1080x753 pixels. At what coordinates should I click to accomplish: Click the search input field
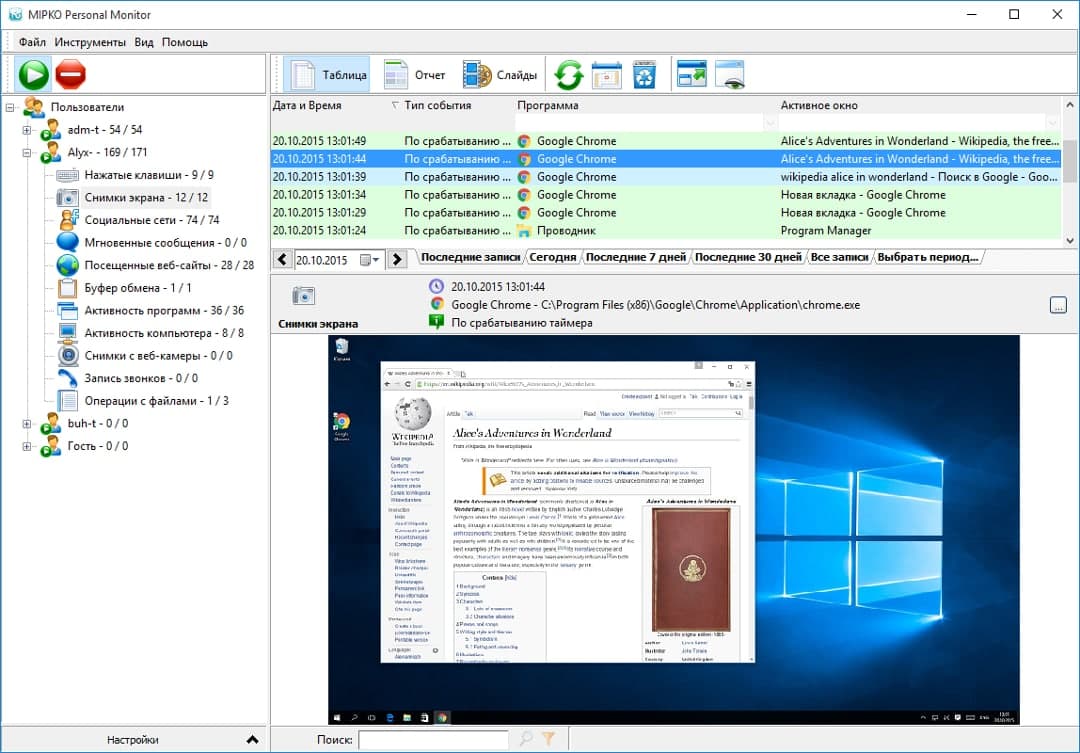[x=433, y=740]
